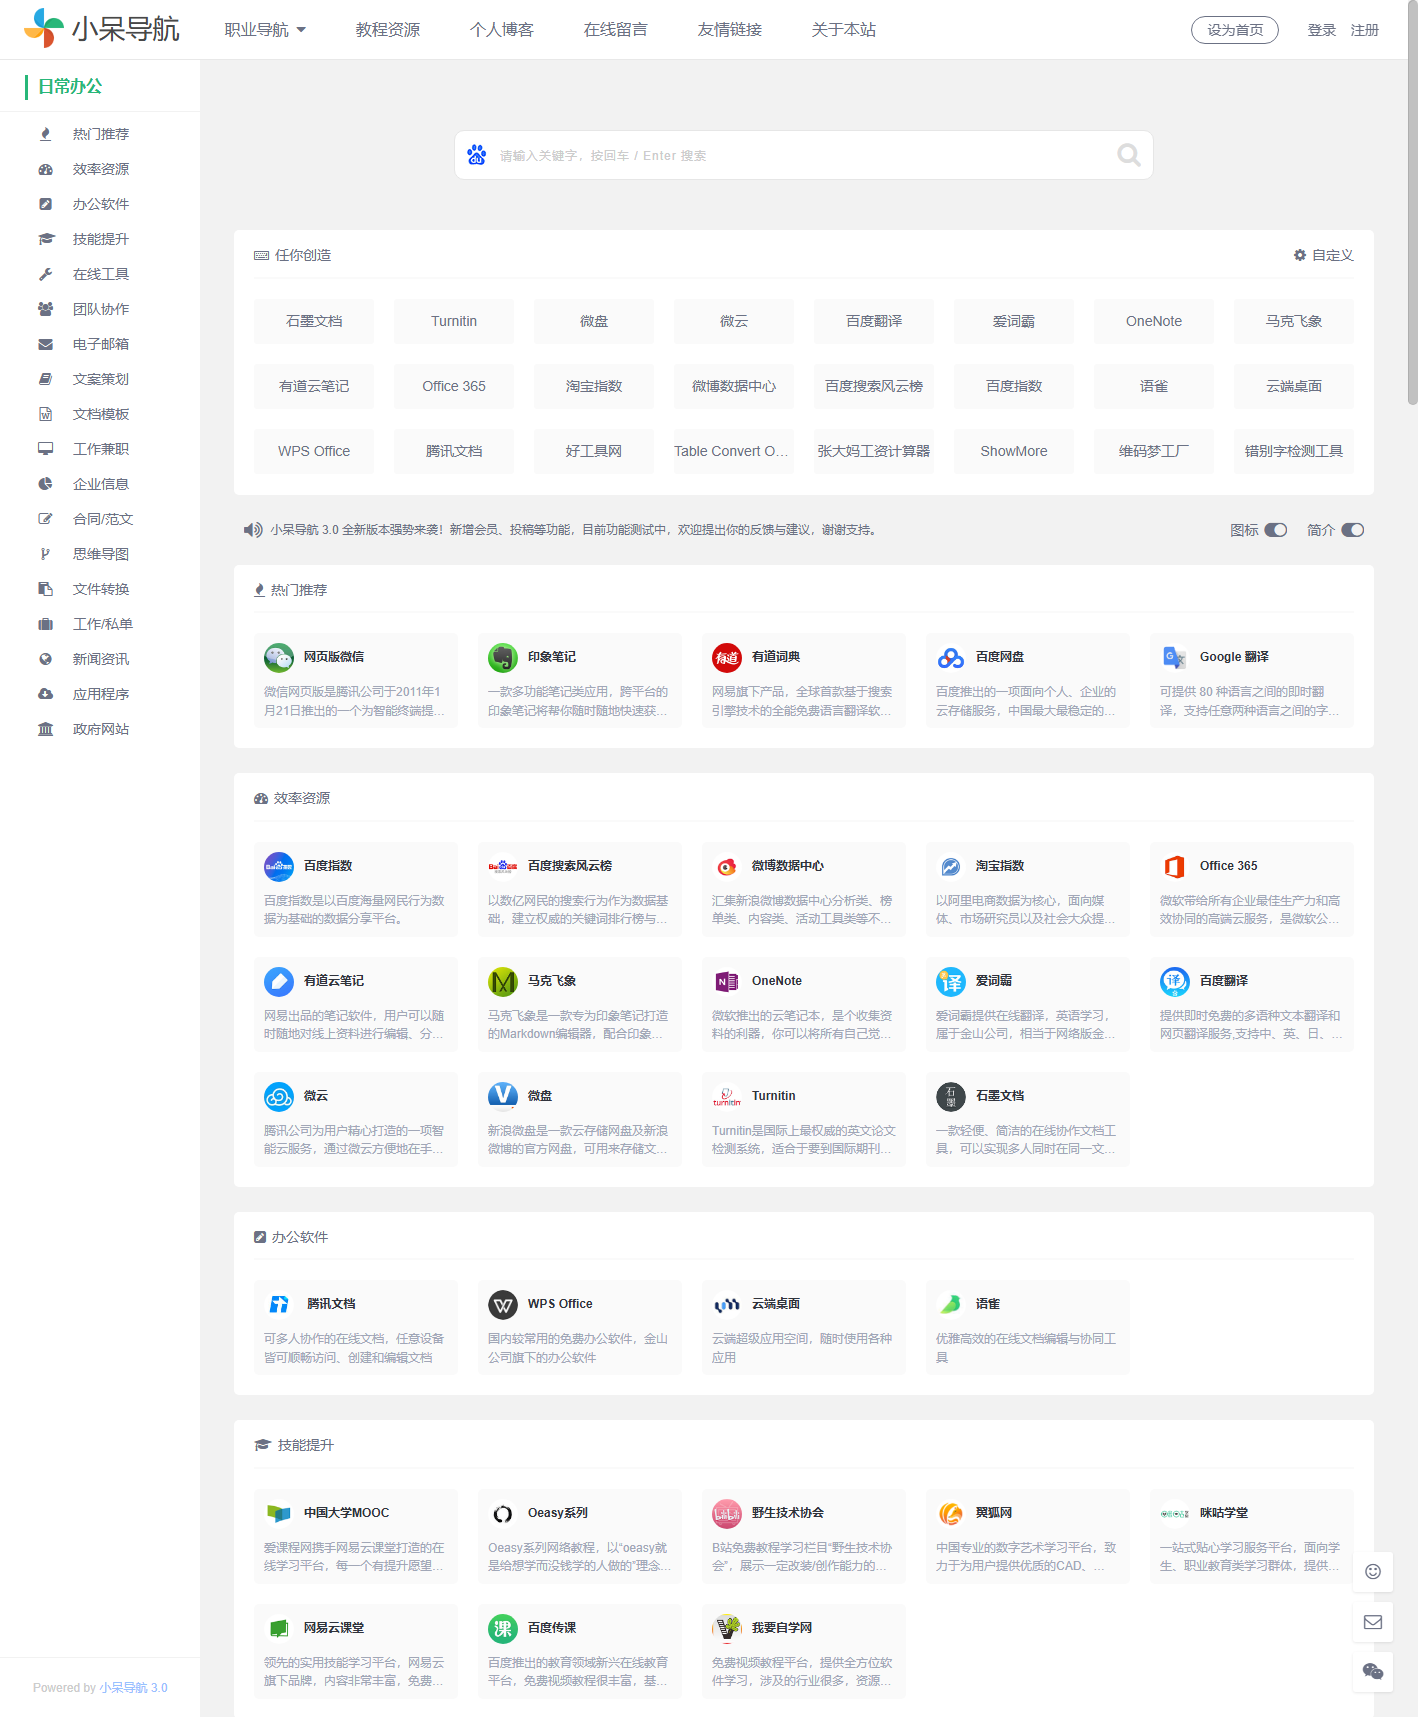Open the Baidu Netdisk cloud icon
Viewport: 1418px width, 1717px height.
[x=950, y=657]
